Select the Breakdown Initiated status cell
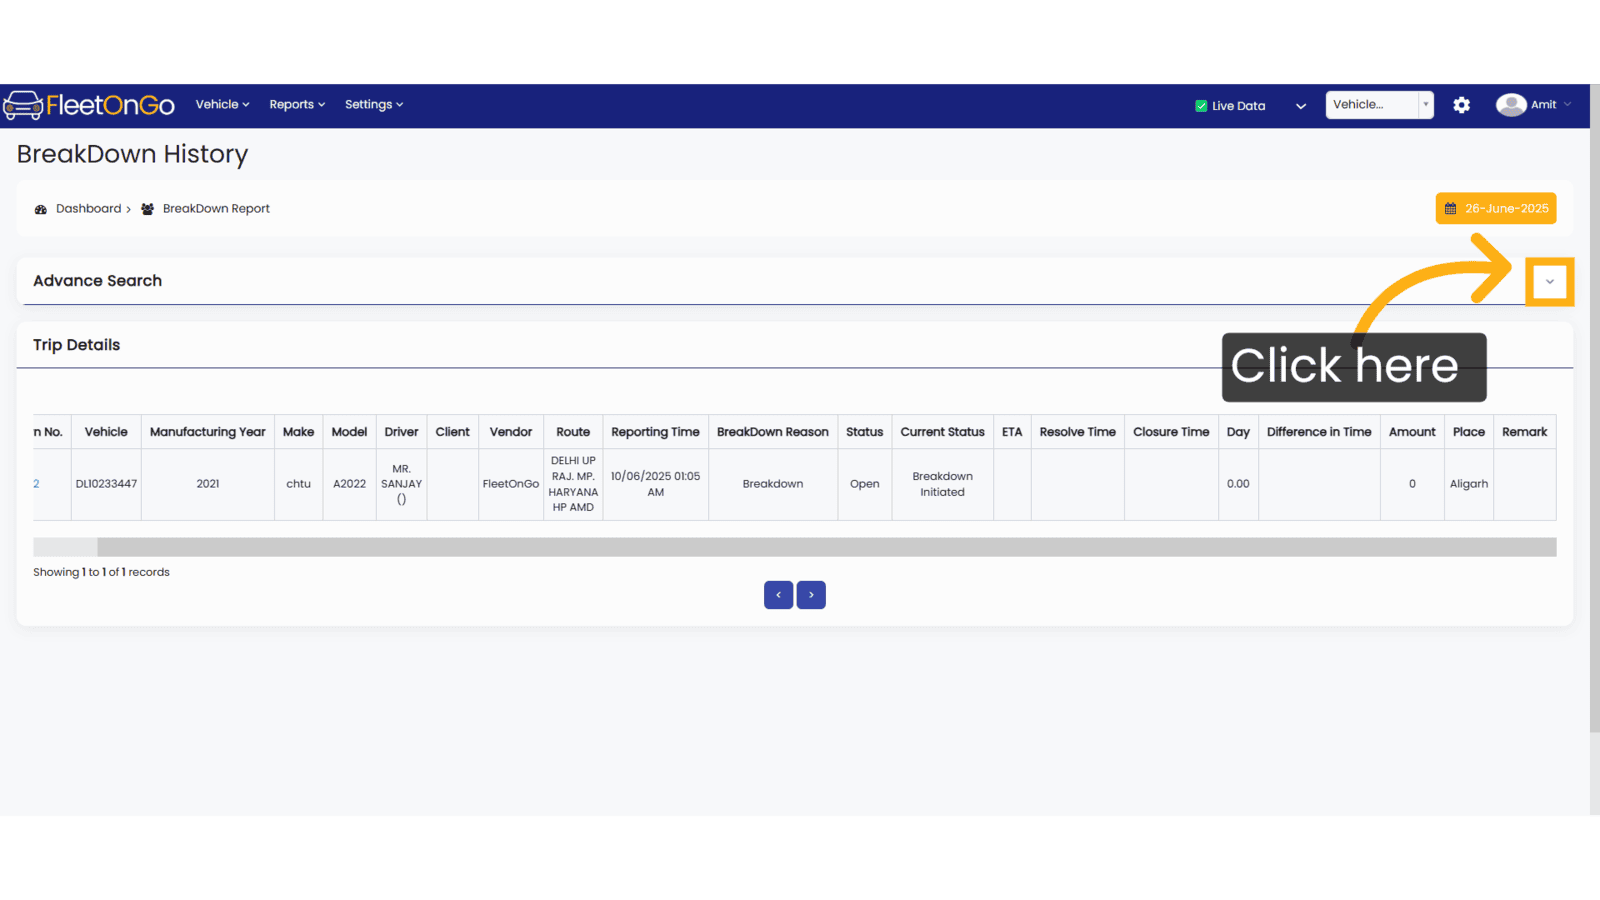Viewport: 1600px width, 900px height. [942, 484]
